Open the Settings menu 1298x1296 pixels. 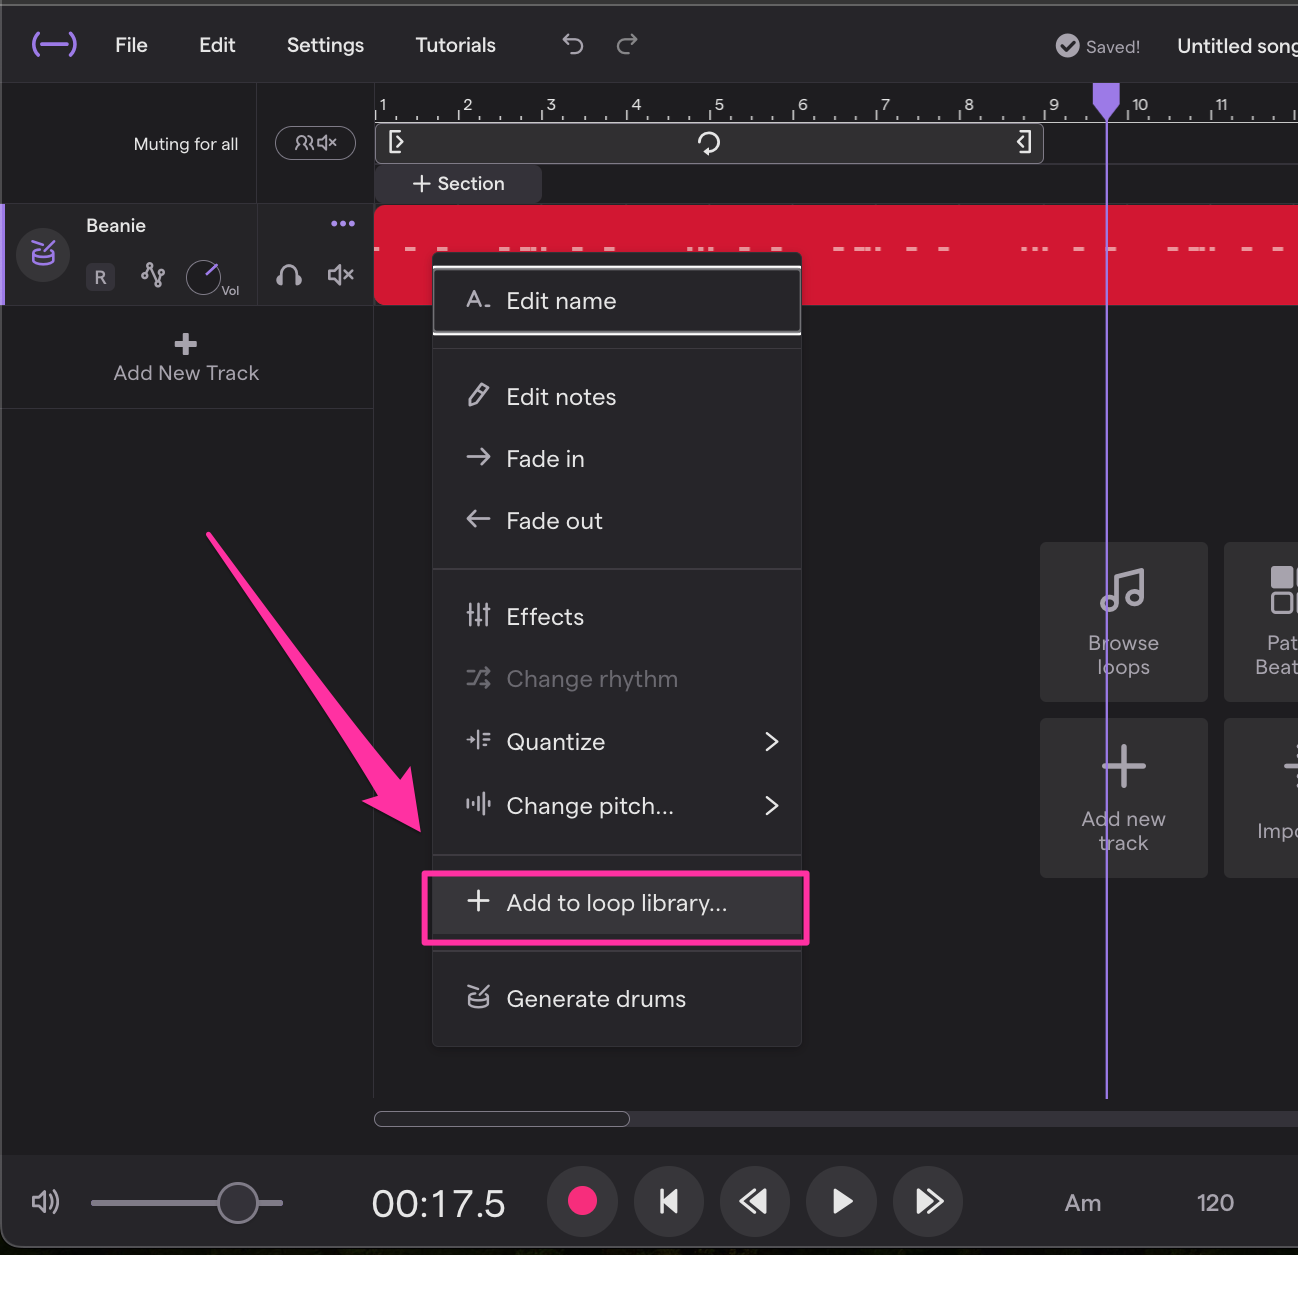[x=325, y=45]
